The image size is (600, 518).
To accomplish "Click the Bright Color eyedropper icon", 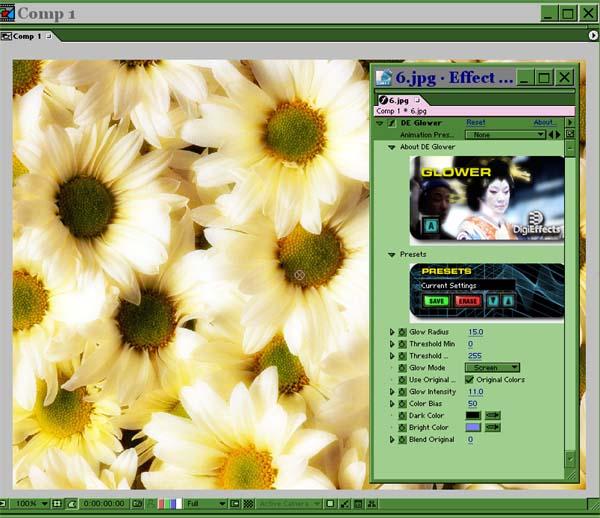I will (x=493, y=427).
